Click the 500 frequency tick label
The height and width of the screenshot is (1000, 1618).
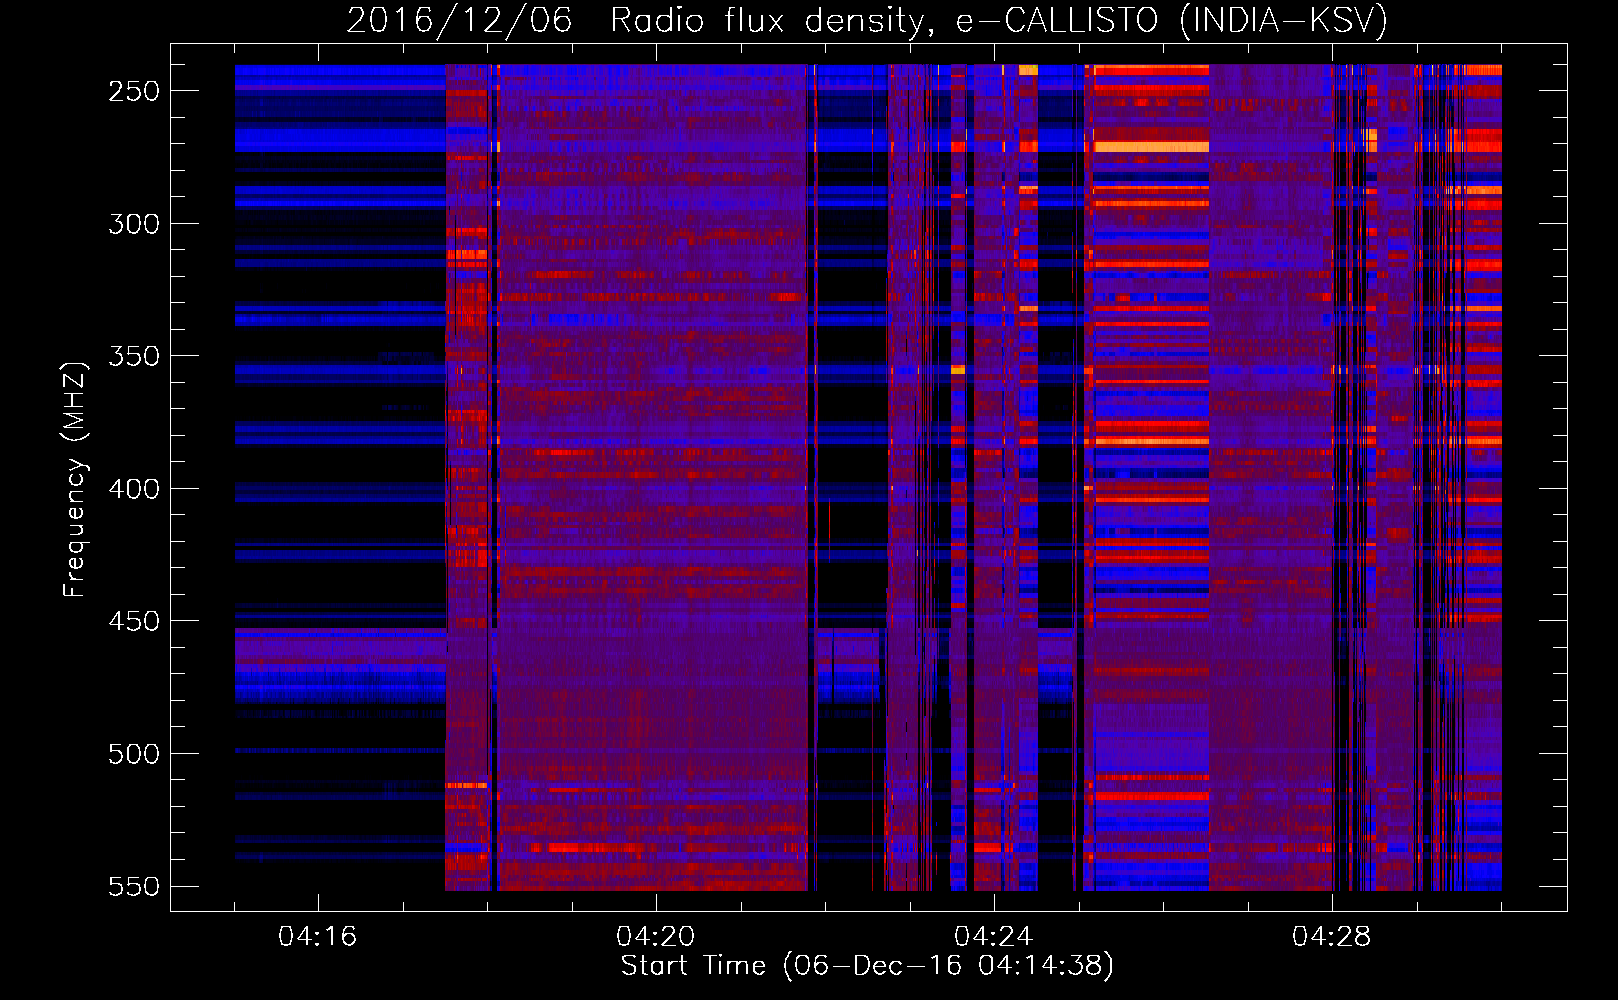pyautogui.click(x=134, y=754)
